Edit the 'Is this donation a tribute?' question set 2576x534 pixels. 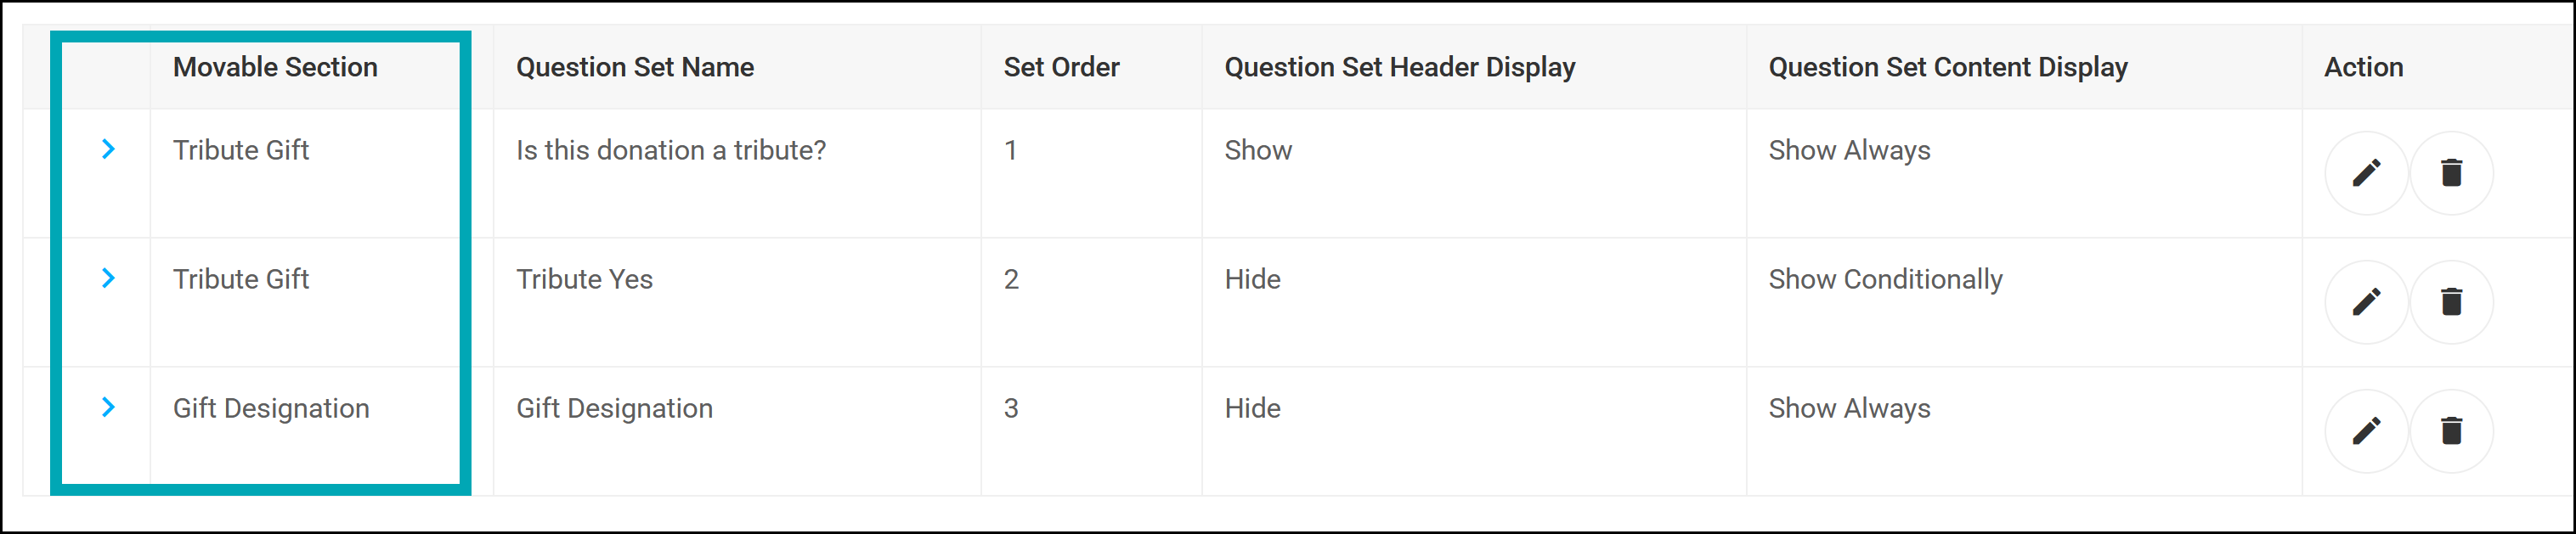pyautogui.click(x=2366, y=173)
